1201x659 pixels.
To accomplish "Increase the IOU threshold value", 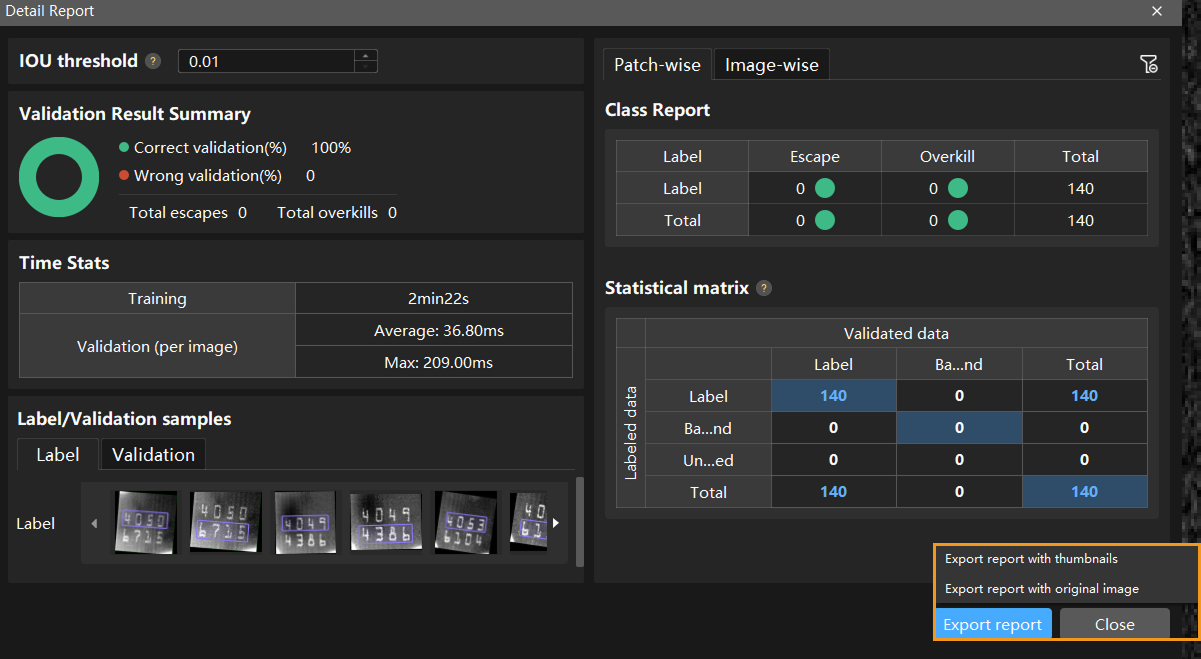I will 366,55.
